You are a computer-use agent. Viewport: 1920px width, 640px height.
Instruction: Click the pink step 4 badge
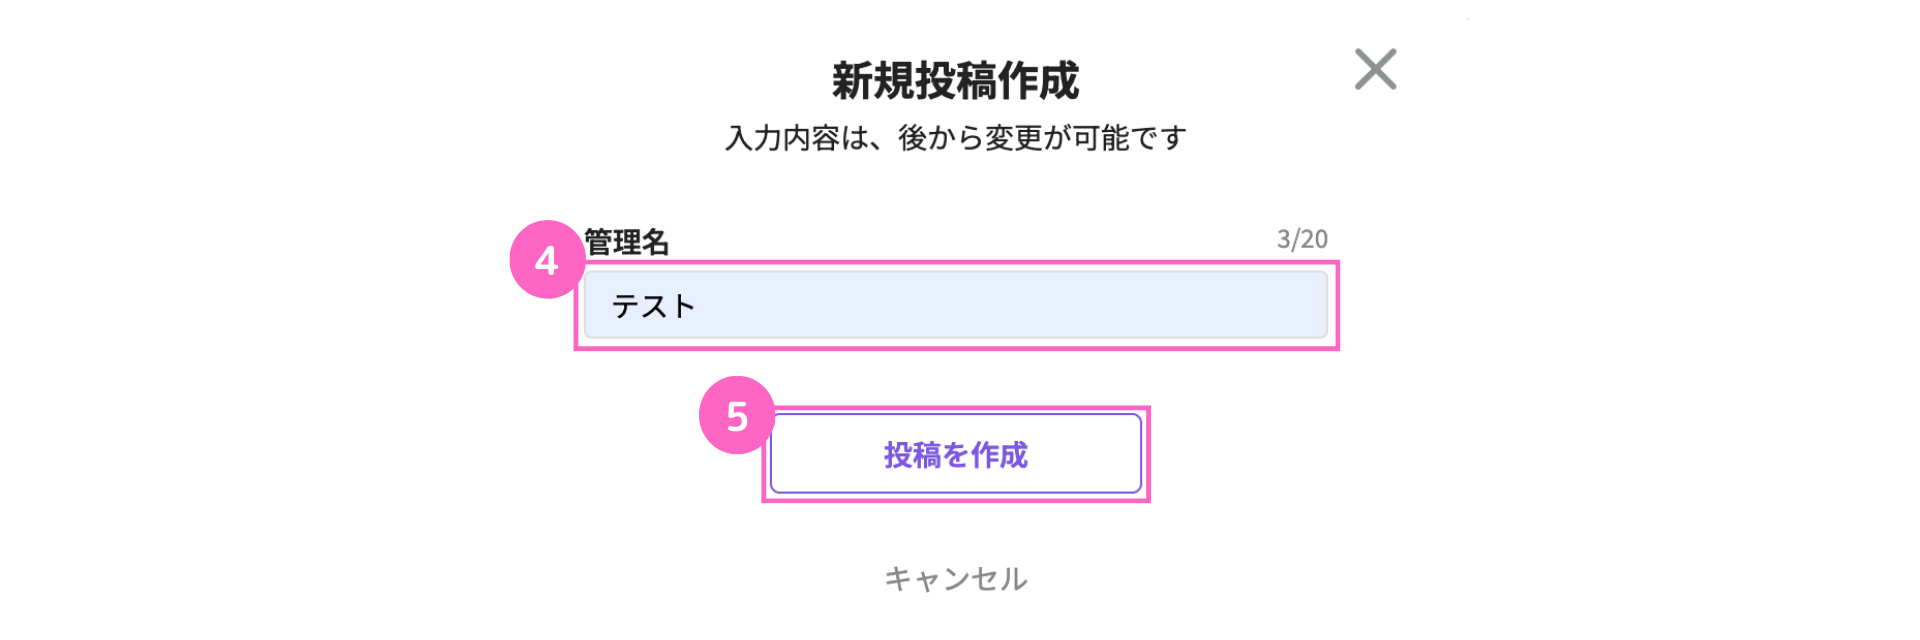[546, 260]
